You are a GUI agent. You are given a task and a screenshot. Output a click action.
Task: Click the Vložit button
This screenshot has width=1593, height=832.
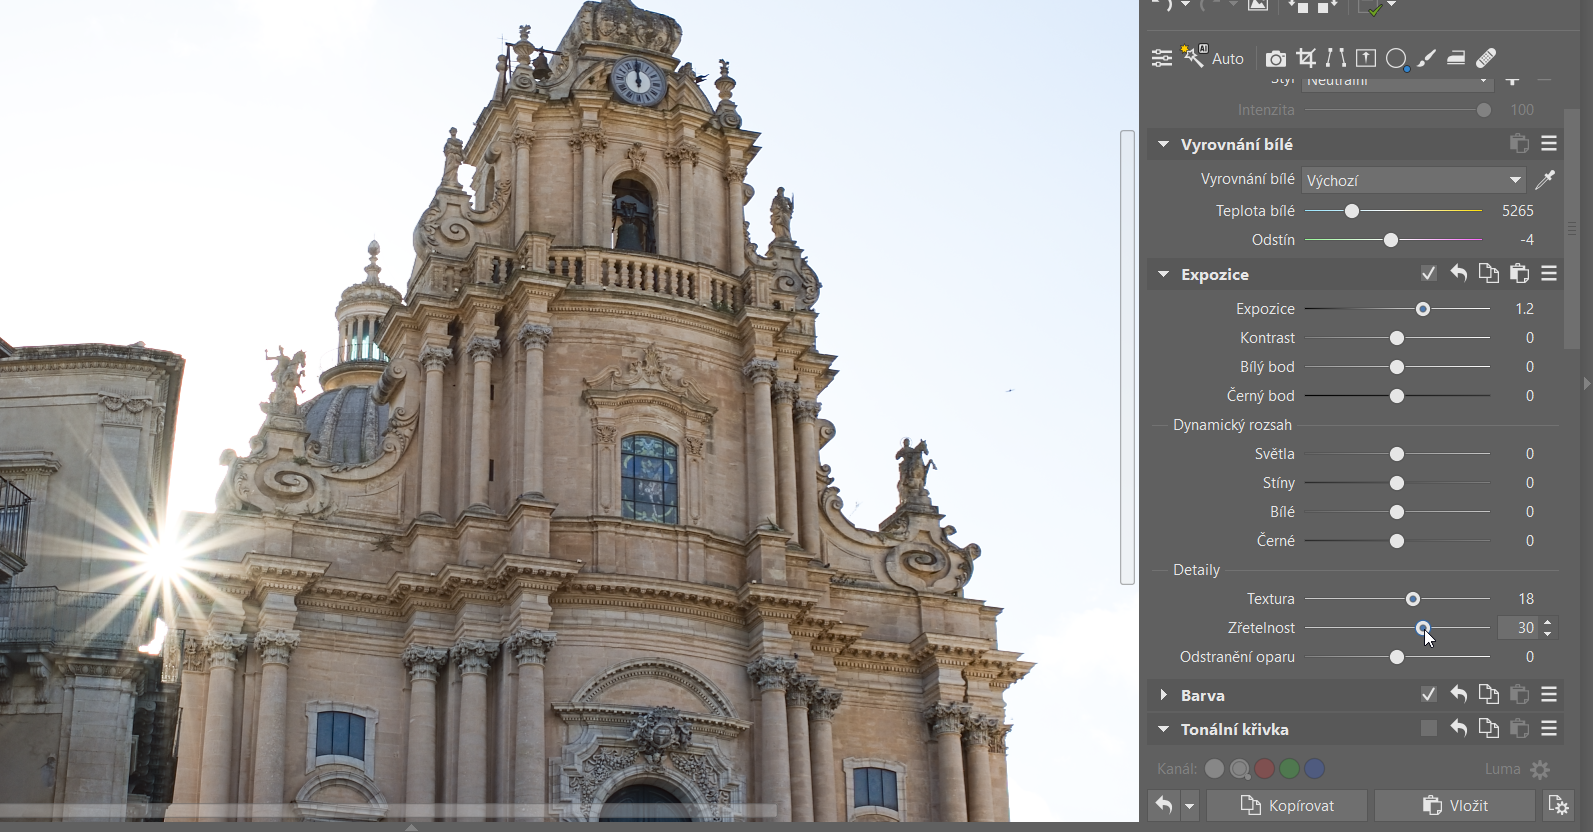[1454, 806]
